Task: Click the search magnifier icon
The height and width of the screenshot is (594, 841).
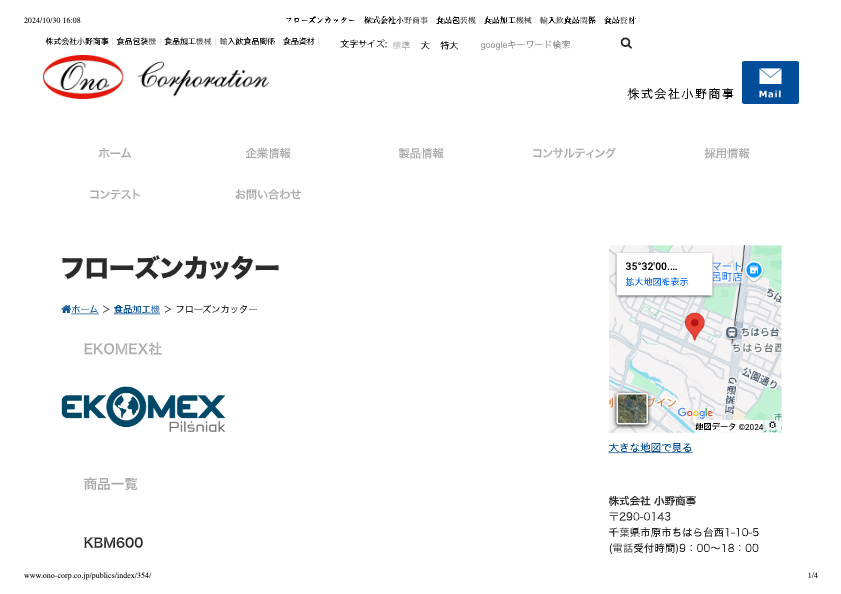Action: coord(626,43)
